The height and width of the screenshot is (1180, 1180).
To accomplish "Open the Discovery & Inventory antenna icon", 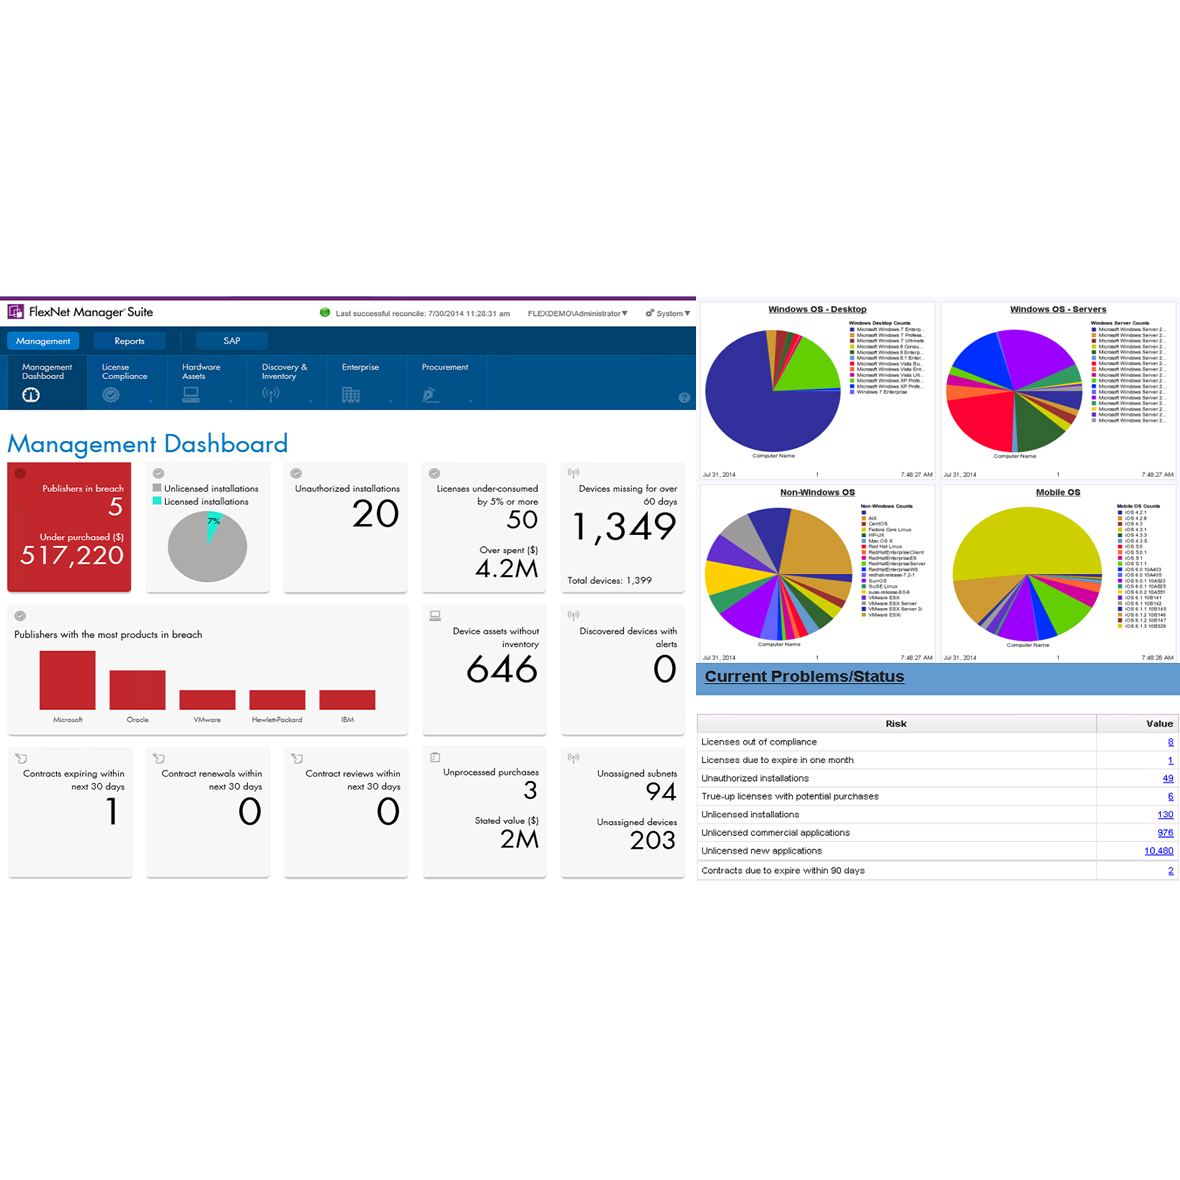I will pyautogui.click(x=271, y=394).
